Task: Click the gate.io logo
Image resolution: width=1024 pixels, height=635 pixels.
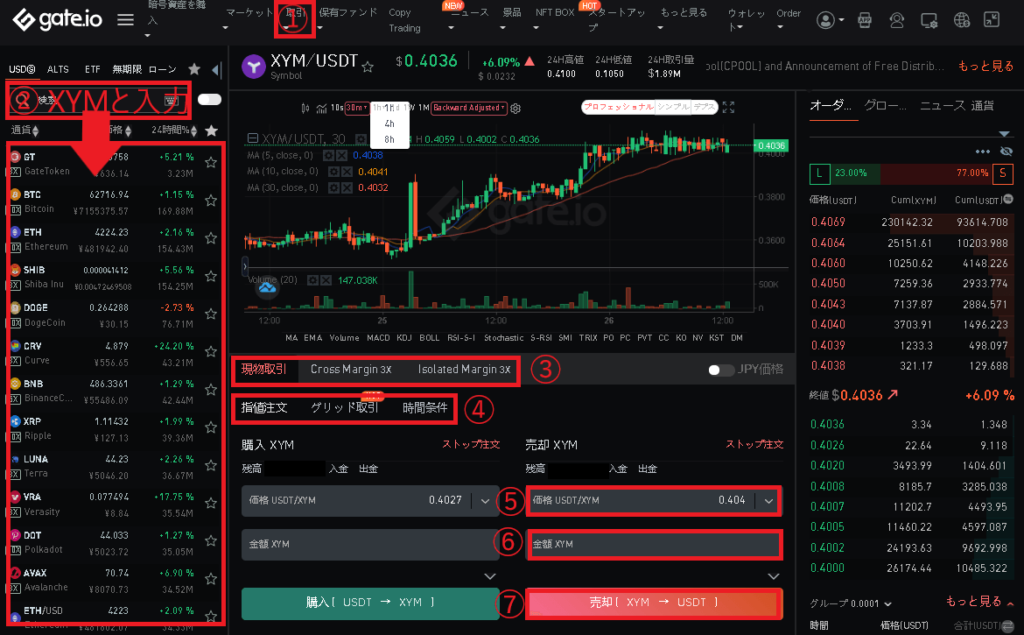Action: 57,20
